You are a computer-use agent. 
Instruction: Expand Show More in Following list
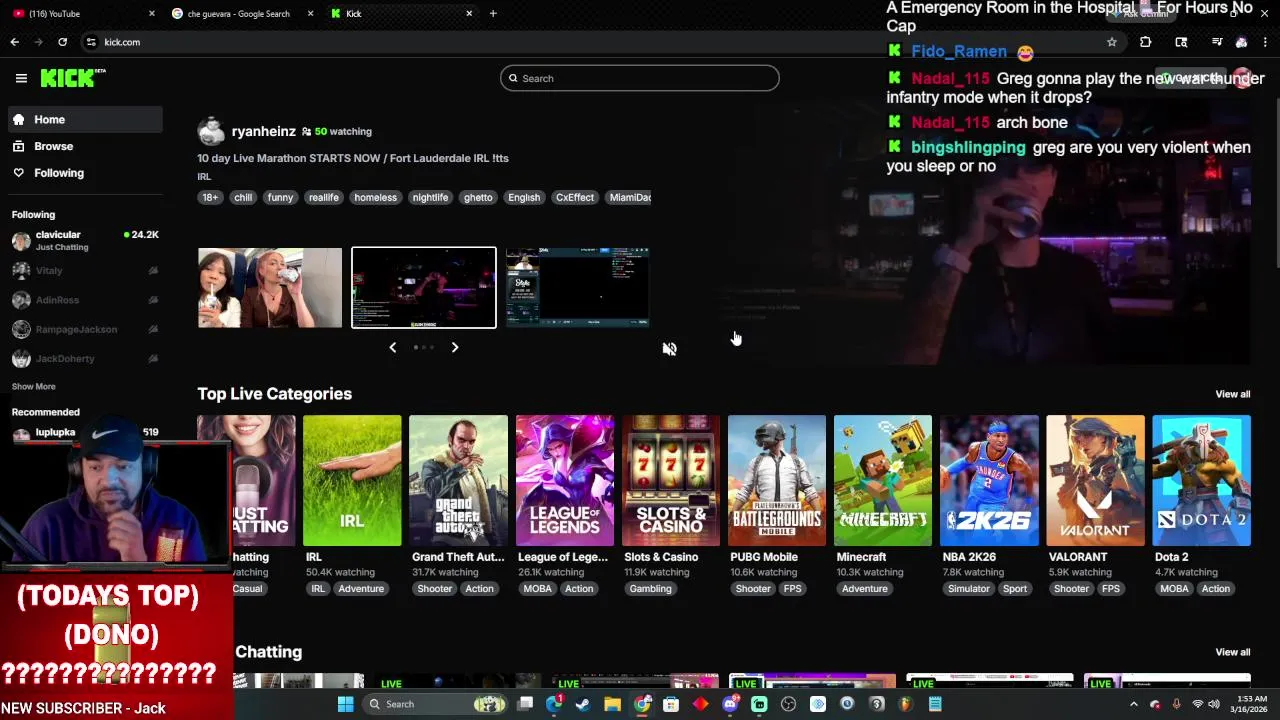tap(34, 386)
